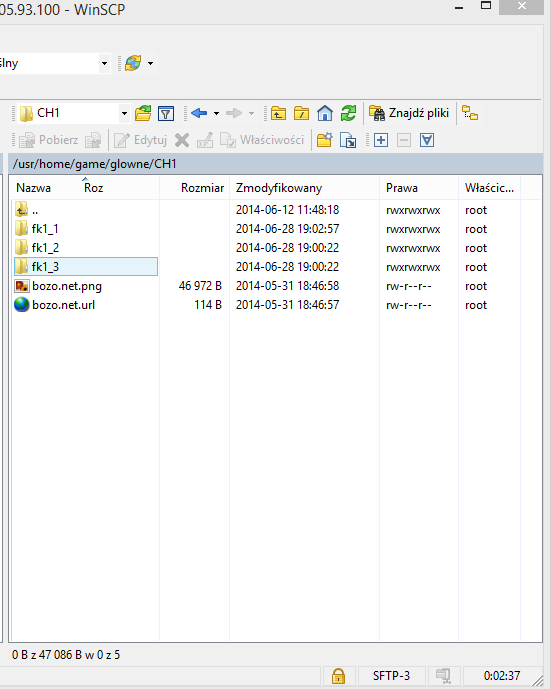Open the CH1 directory dropdown
551x689 pixels.
pos(124,113)
